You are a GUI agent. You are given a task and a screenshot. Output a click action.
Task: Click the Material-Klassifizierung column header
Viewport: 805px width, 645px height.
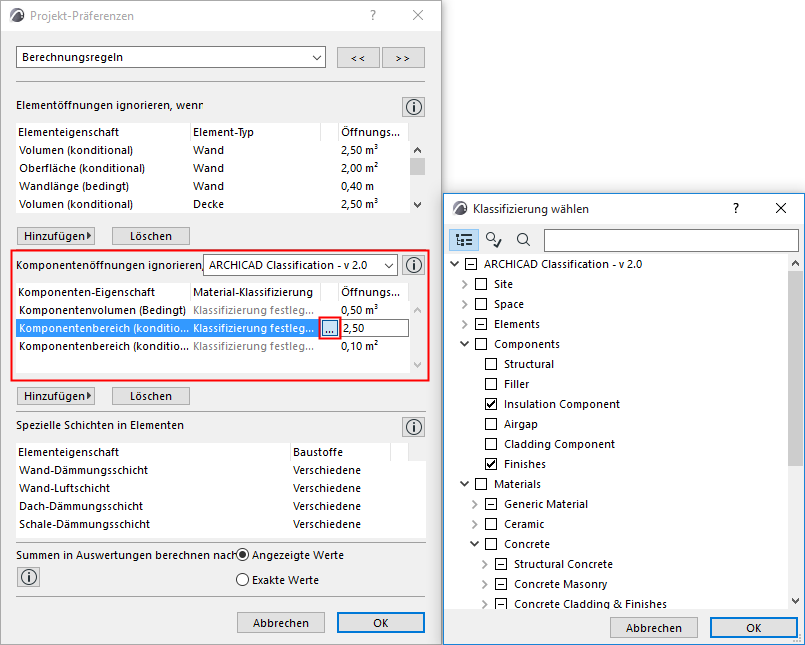[255, 292]
